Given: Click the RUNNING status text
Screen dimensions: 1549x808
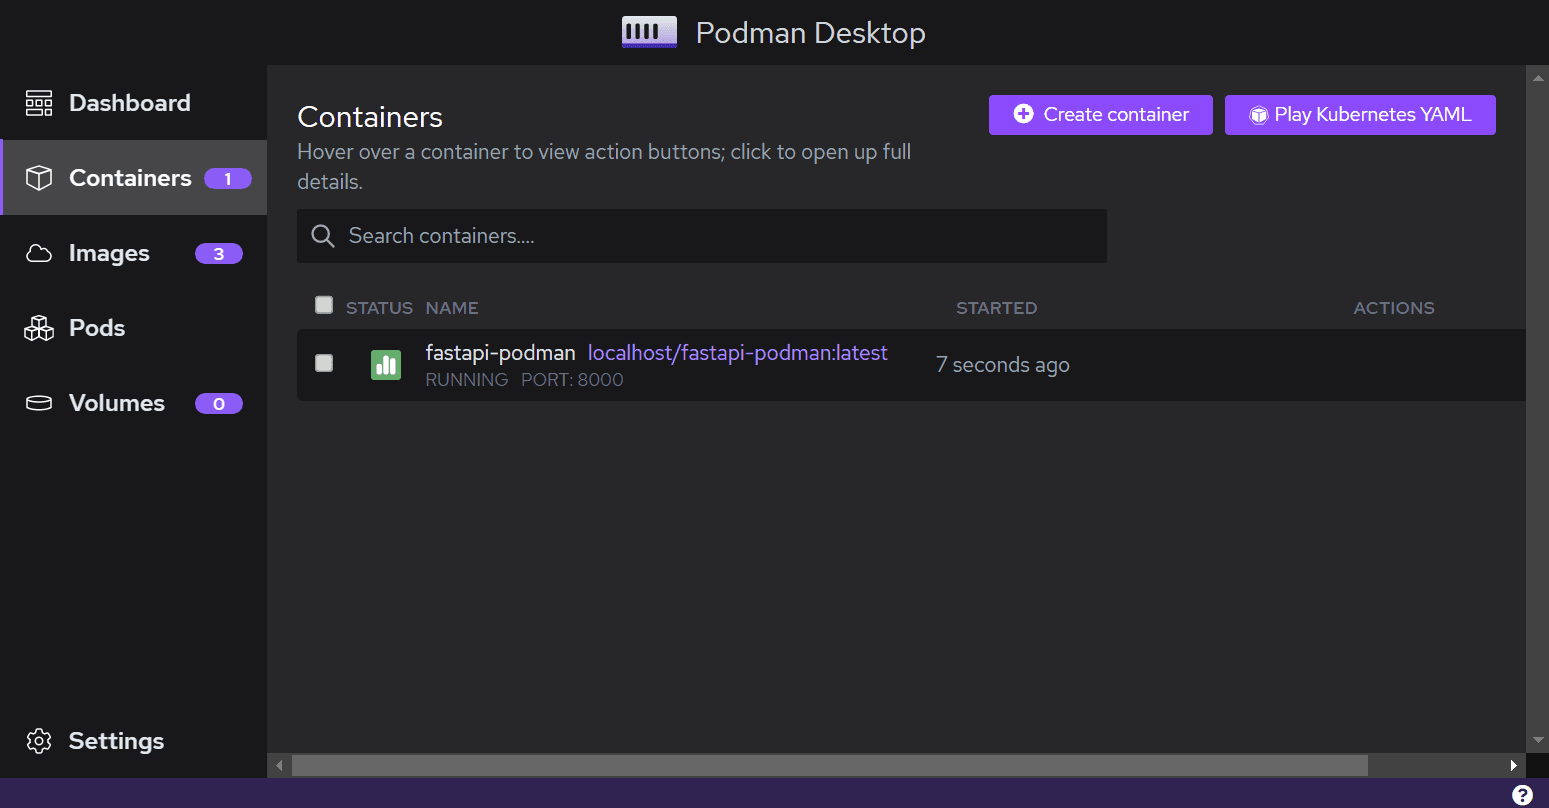Looking at the screenshot, I should point(467,380).
